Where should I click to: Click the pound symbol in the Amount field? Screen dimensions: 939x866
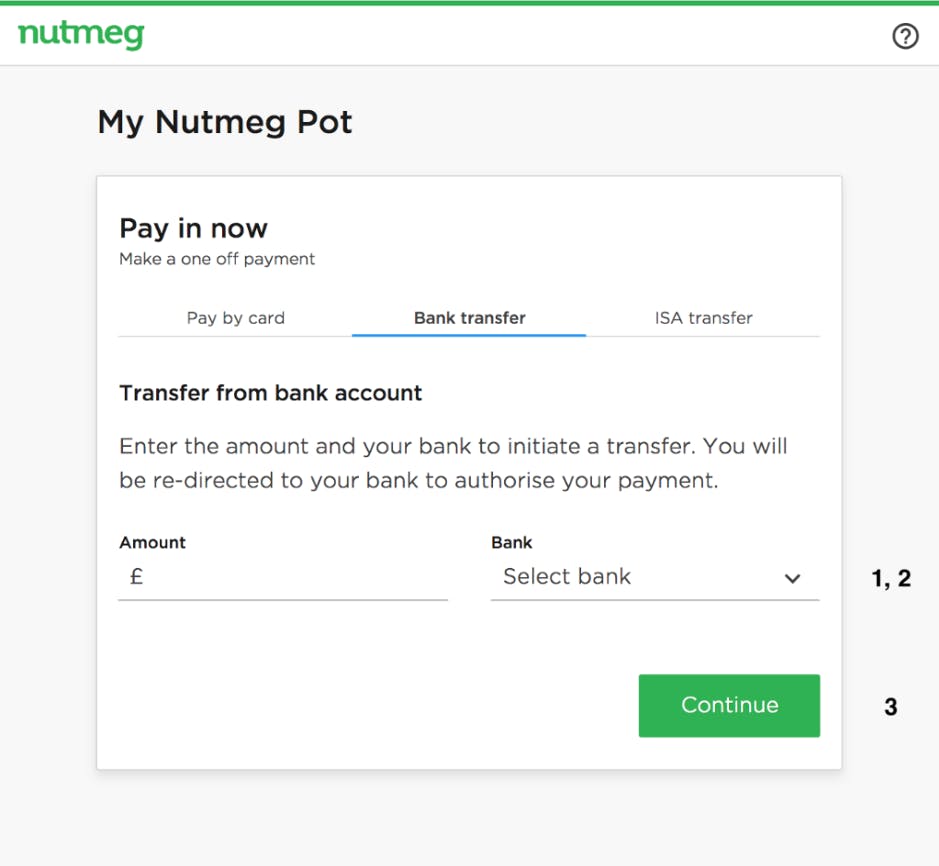(x=137, y=576)
